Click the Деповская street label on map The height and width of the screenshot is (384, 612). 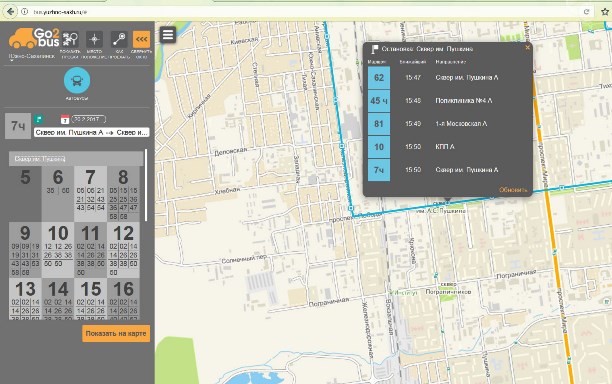(x=231, y=151)
